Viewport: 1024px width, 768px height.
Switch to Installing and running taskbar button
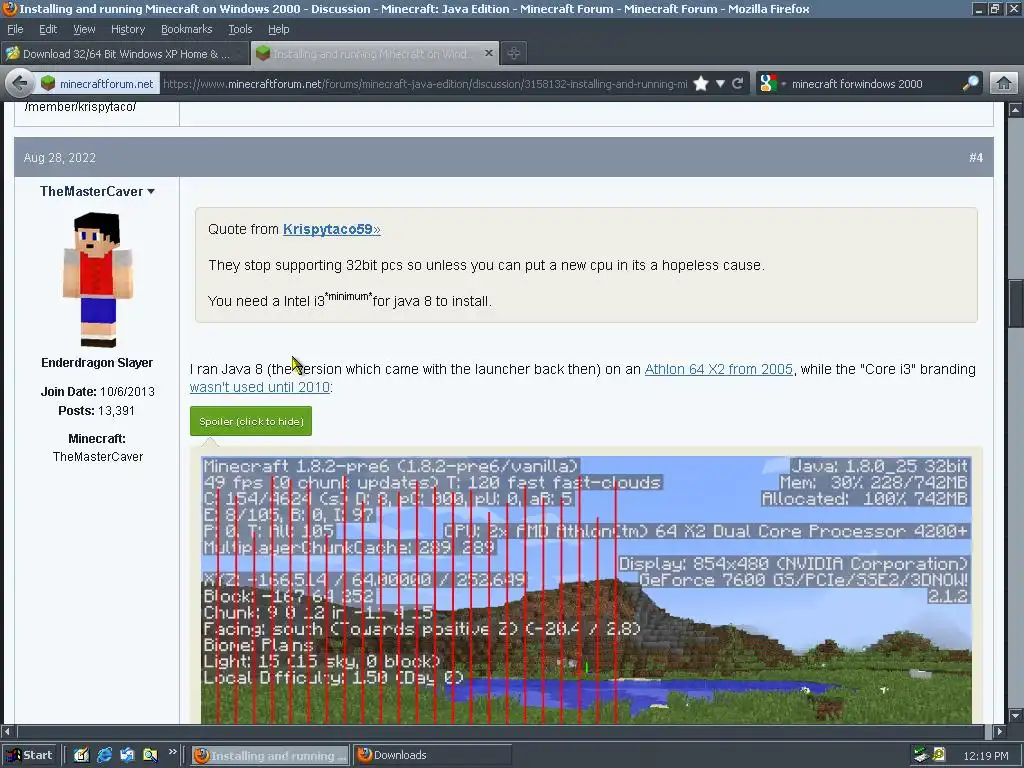point(270,756)
